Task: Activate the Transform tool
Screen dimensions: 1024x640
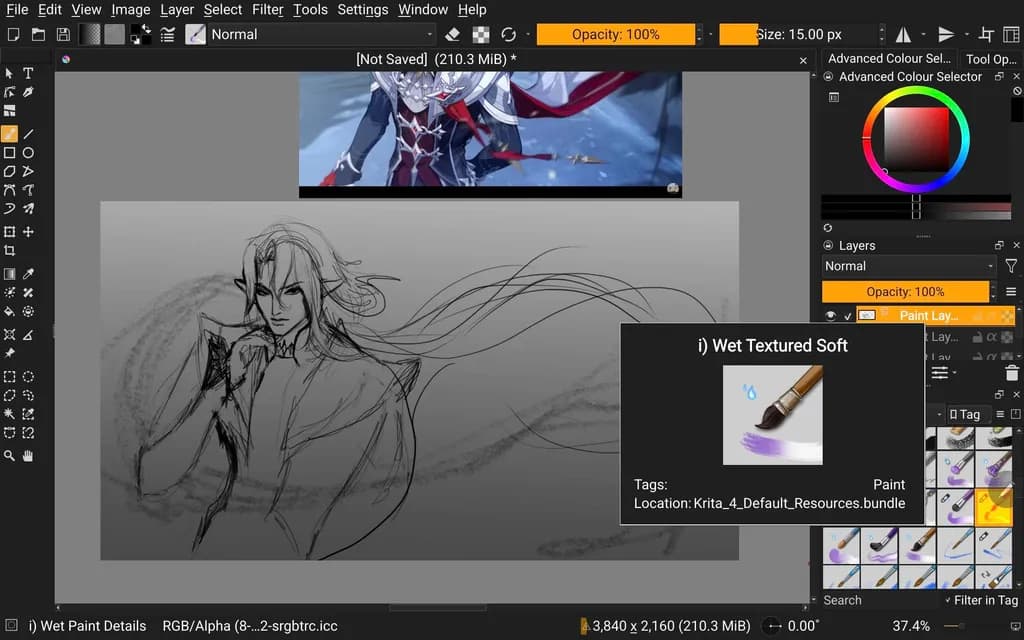Action: [x=9, y=232]
